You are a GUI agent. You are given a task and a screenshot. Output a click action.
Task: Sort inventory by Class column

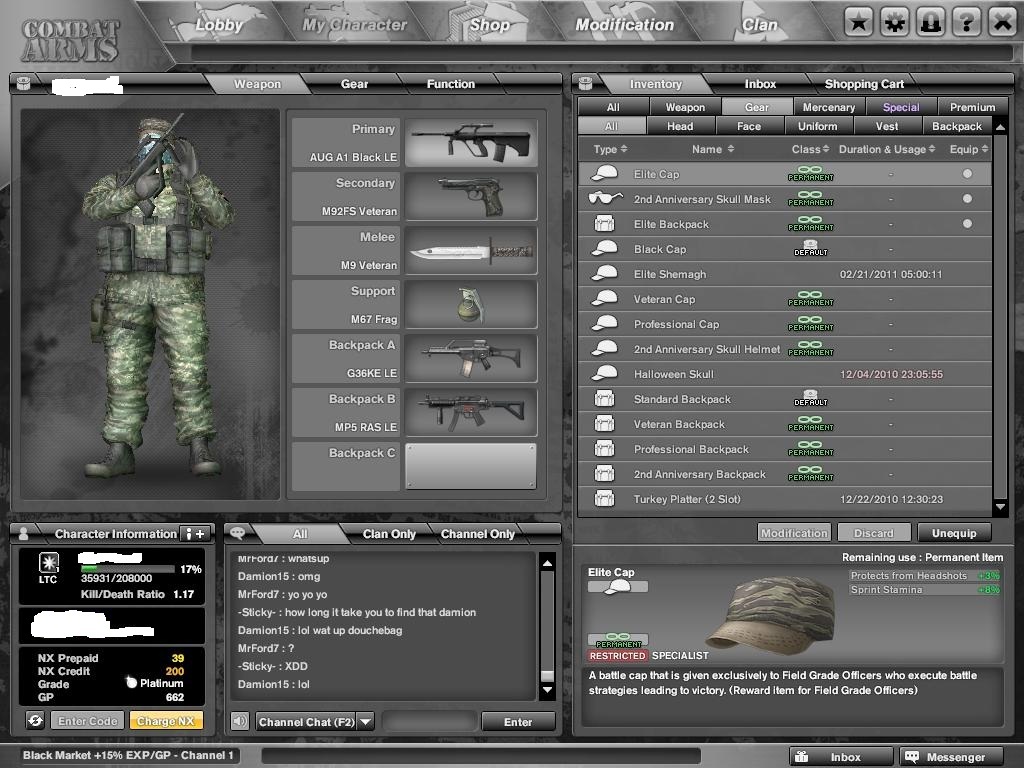click(x=810, y=149)
